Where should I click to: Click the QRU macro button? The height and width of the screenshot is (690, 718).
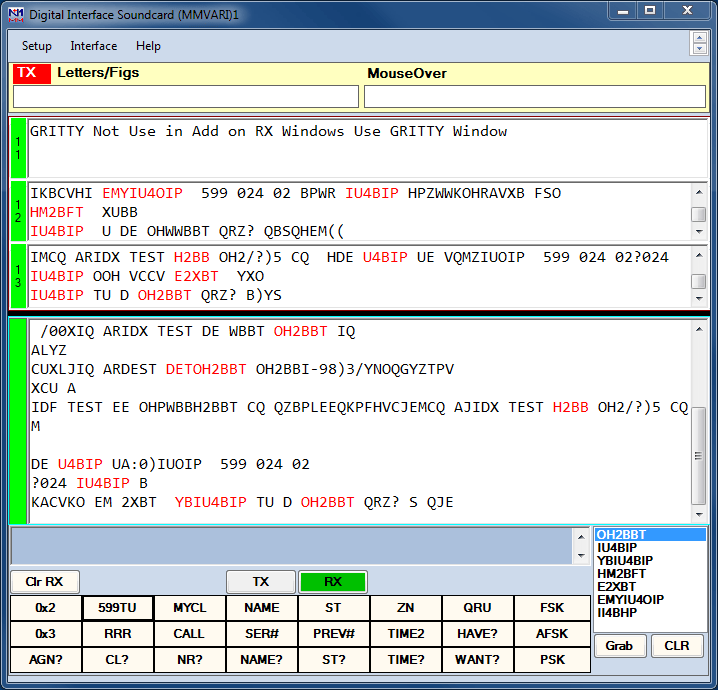[477, 608]
